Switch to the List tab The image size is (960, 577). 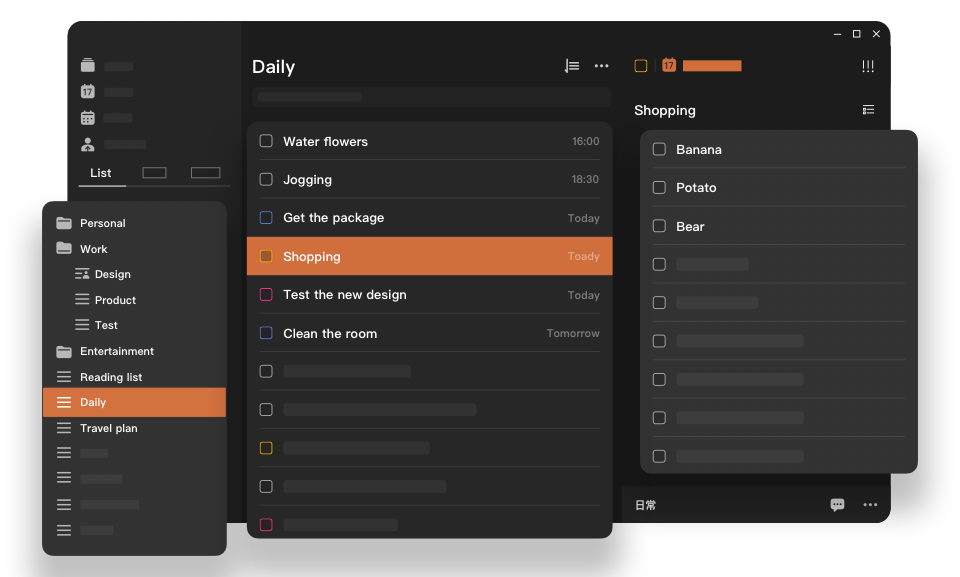pyautogui.click(x=101, y=173)
